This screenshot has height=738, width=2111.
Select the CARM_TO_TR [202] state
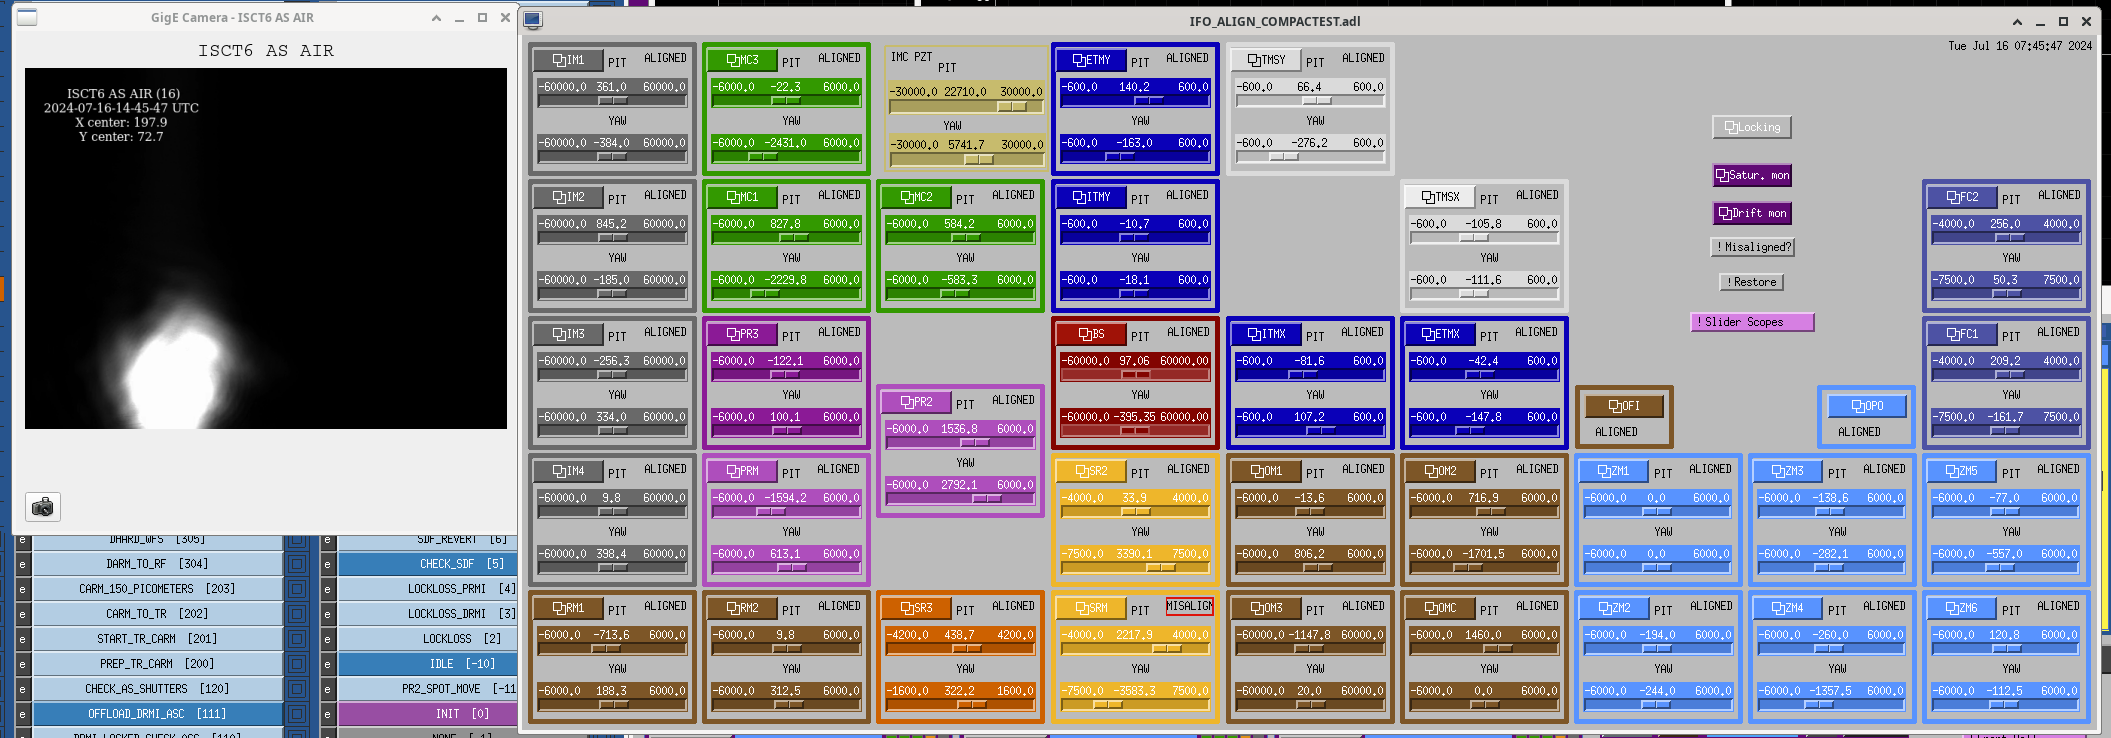pyautogui.click(x=157, y=614)
